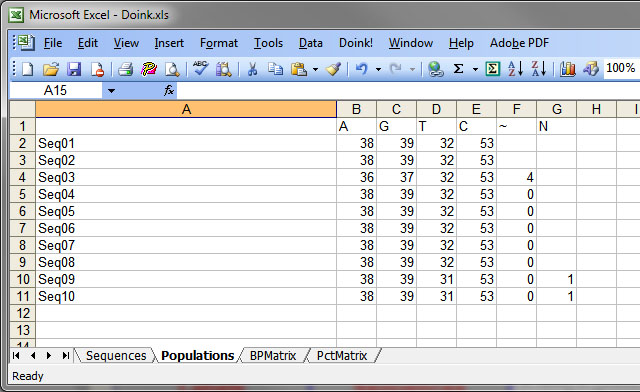Open the Data menu
The height and width of the screenshot is (392, 640).
tap(311, 43)
